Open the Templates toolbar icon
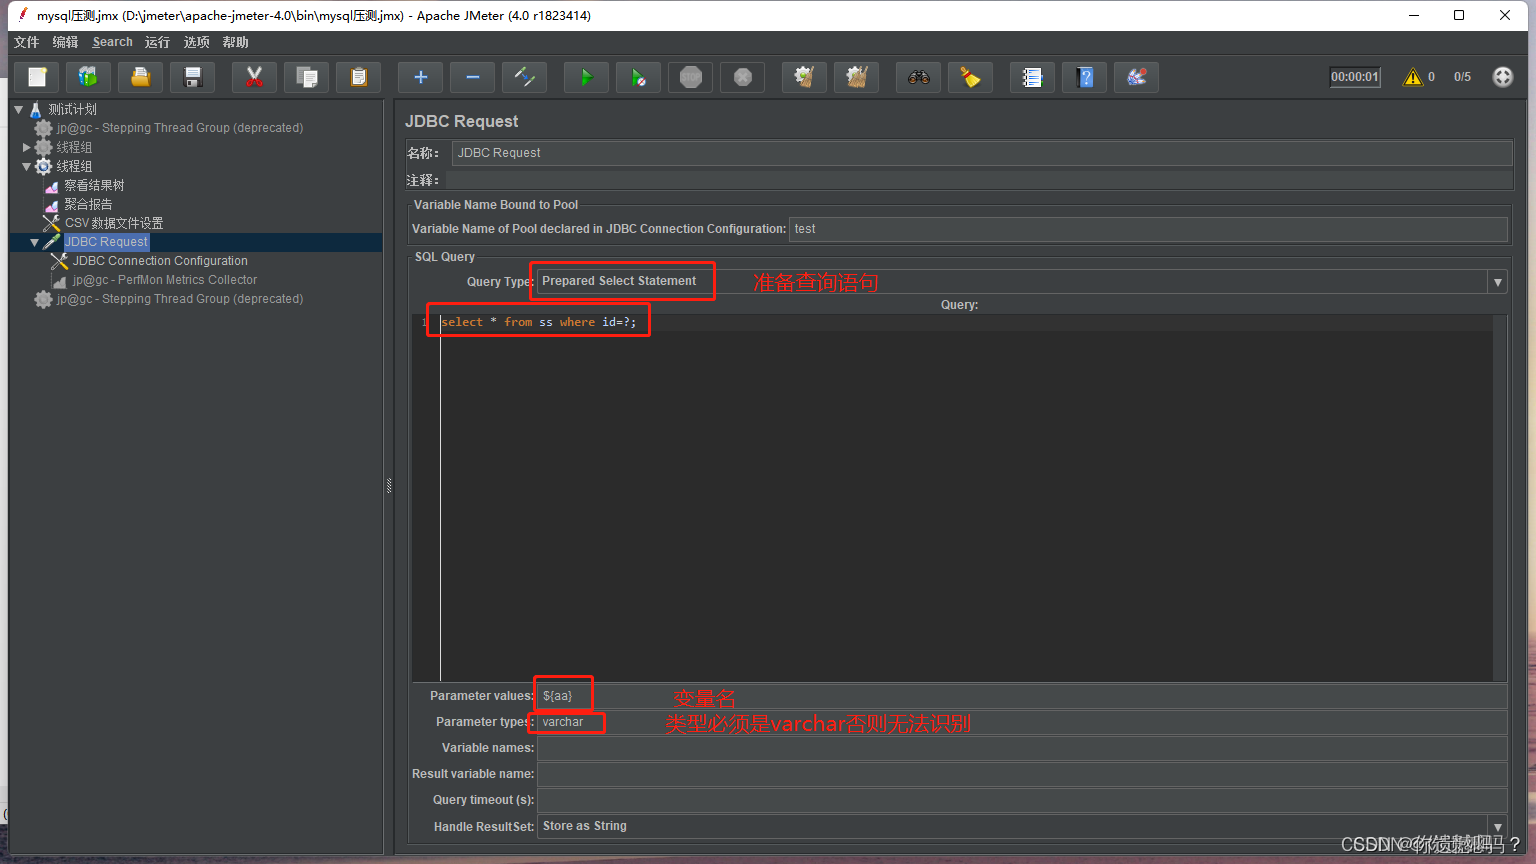 [x=89, y=77]
